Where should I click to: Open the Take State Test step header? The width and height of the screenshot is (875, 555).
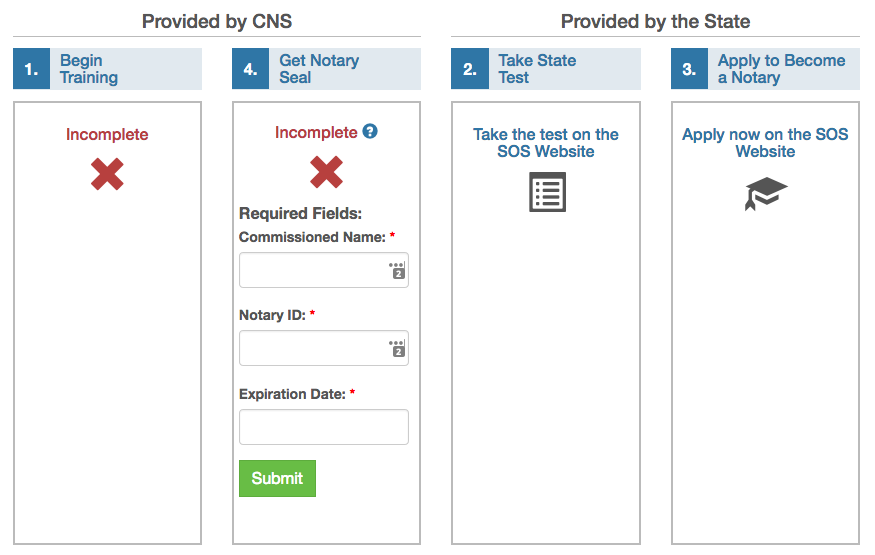pos(537,69)
